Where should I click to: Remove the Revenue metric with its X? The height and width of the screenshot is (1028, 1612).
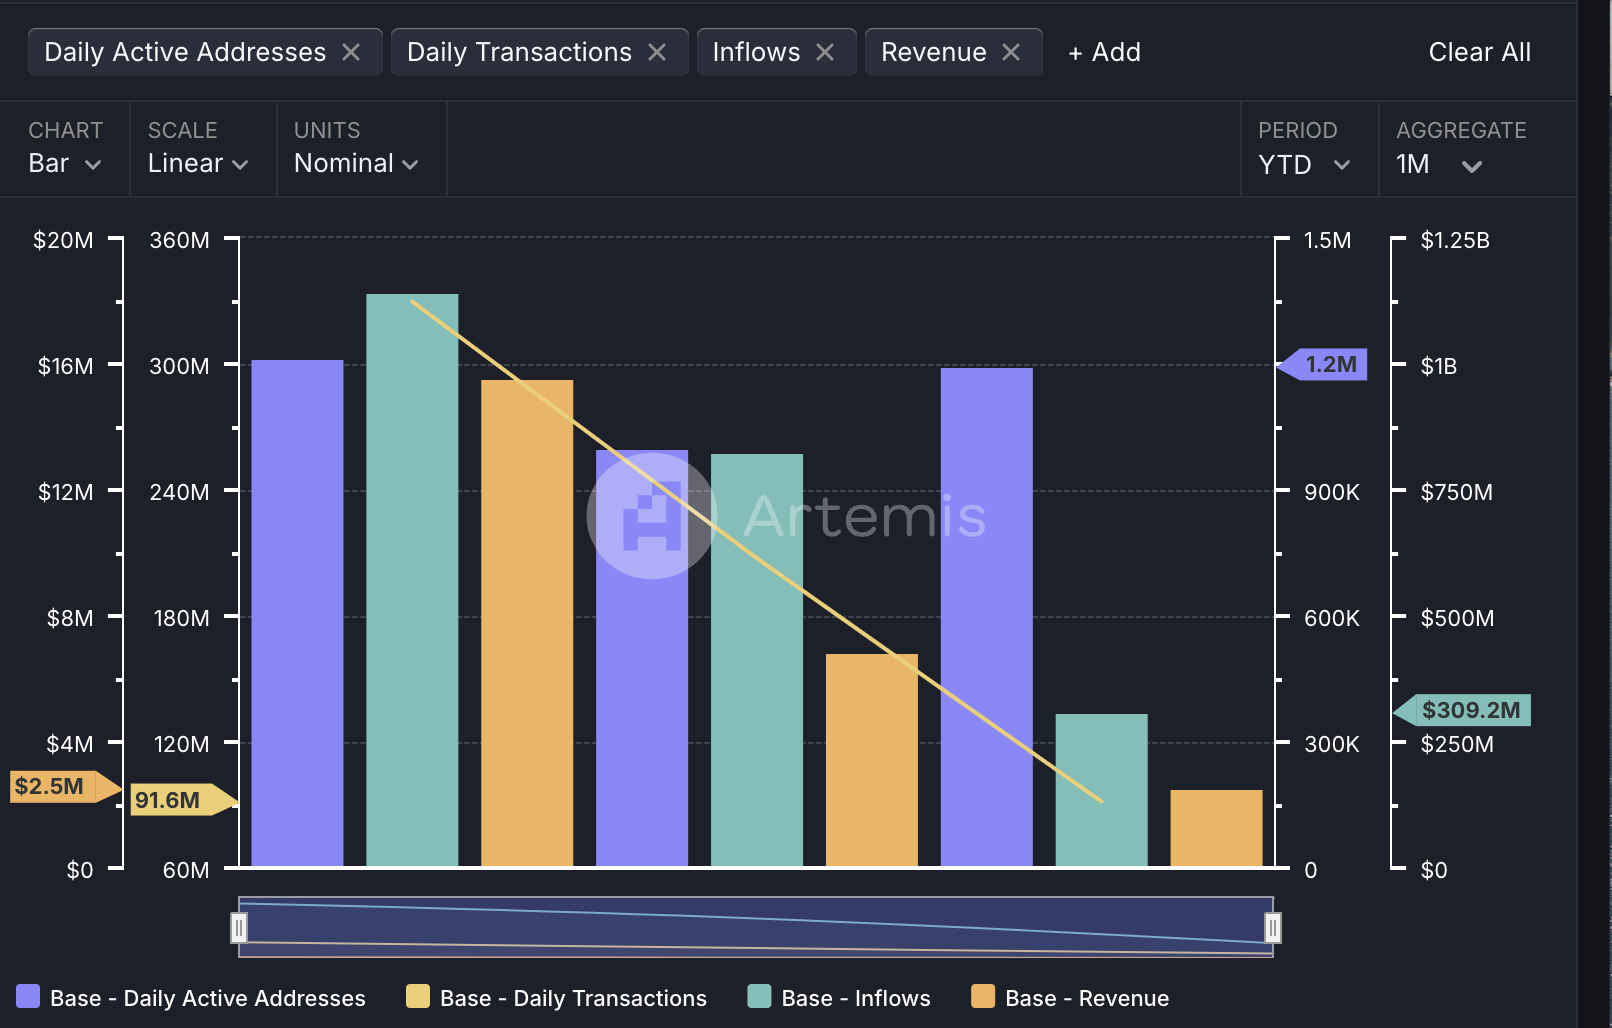pyautogui.click(x=1011, y=52)
